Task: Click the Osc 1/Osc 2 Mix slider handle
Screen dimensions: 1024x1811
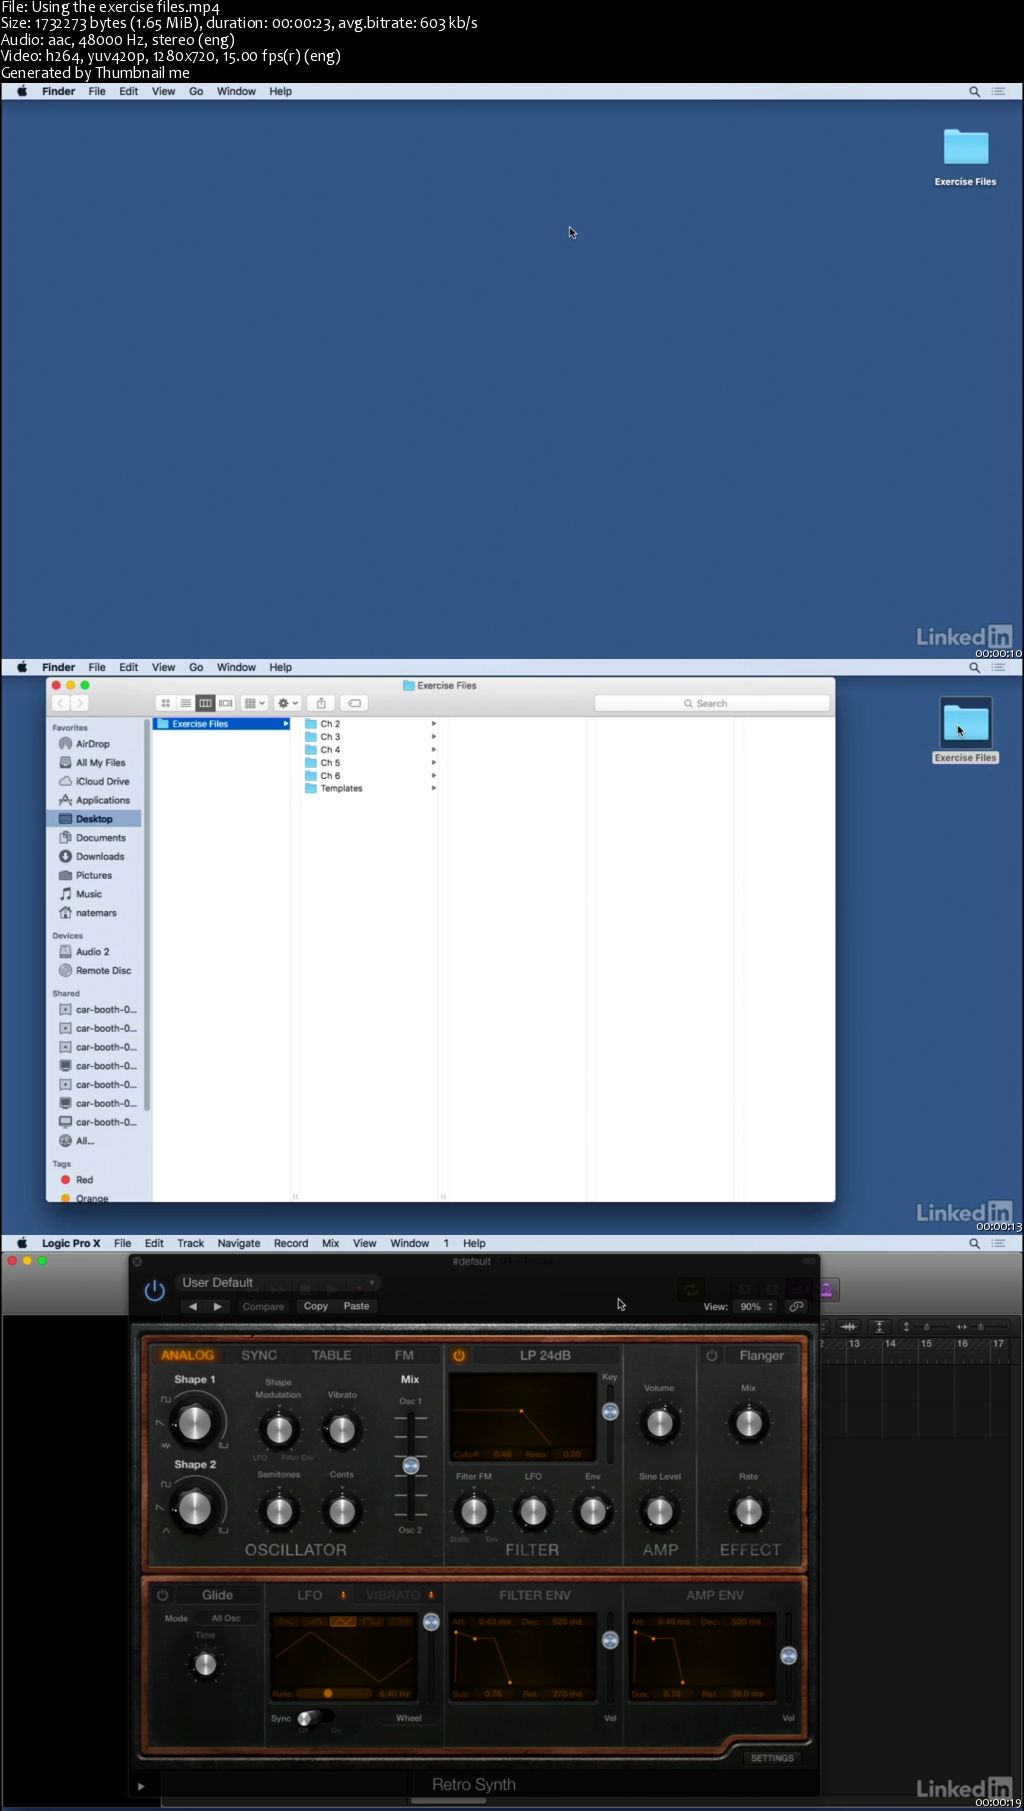Action: [411, 1466]
